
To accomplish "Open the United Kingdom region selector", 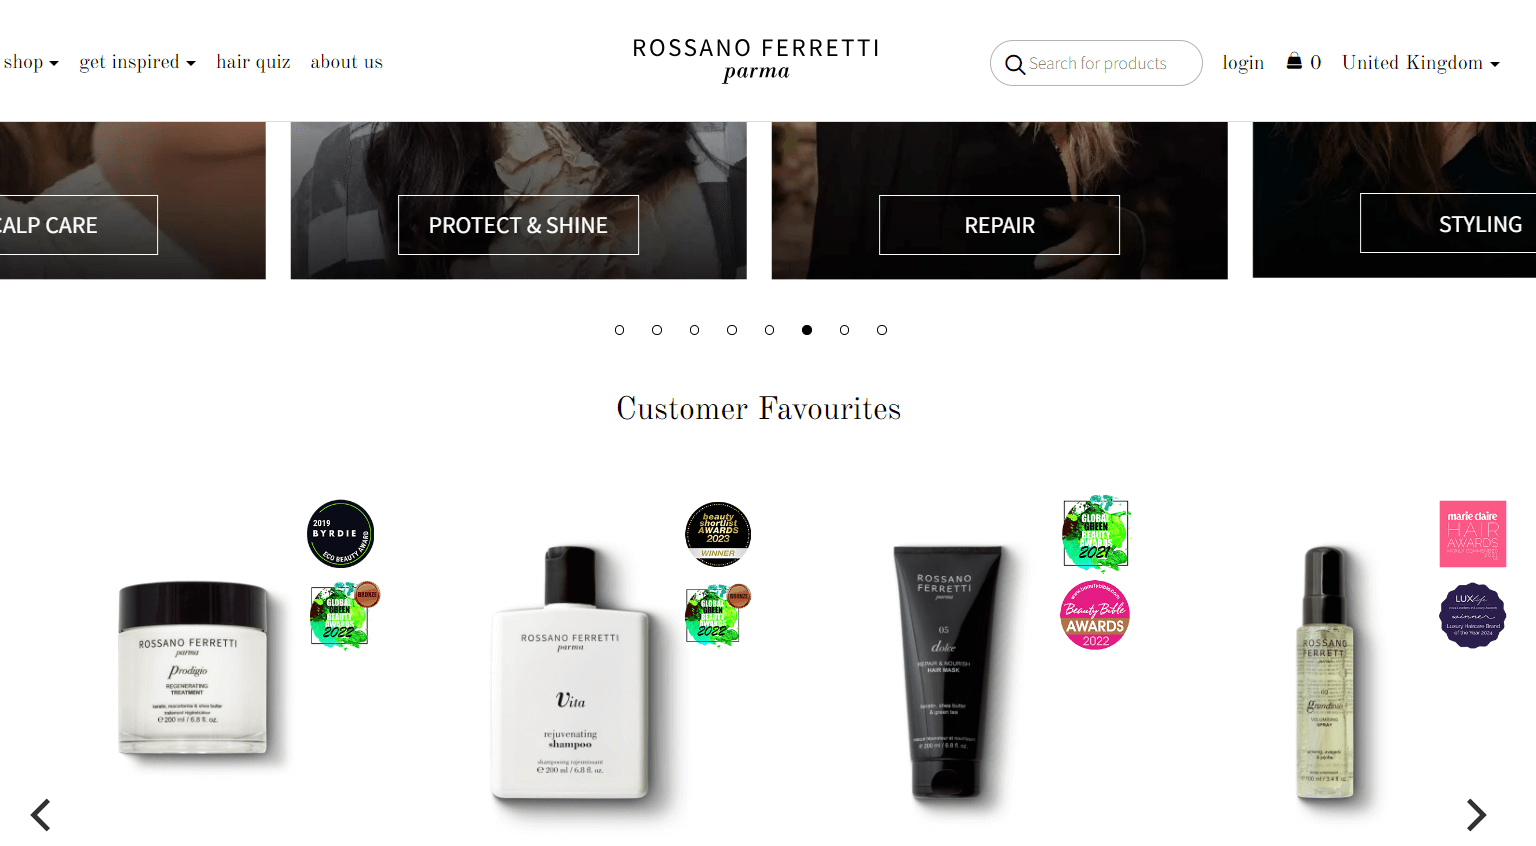I will coord(1421,63).
